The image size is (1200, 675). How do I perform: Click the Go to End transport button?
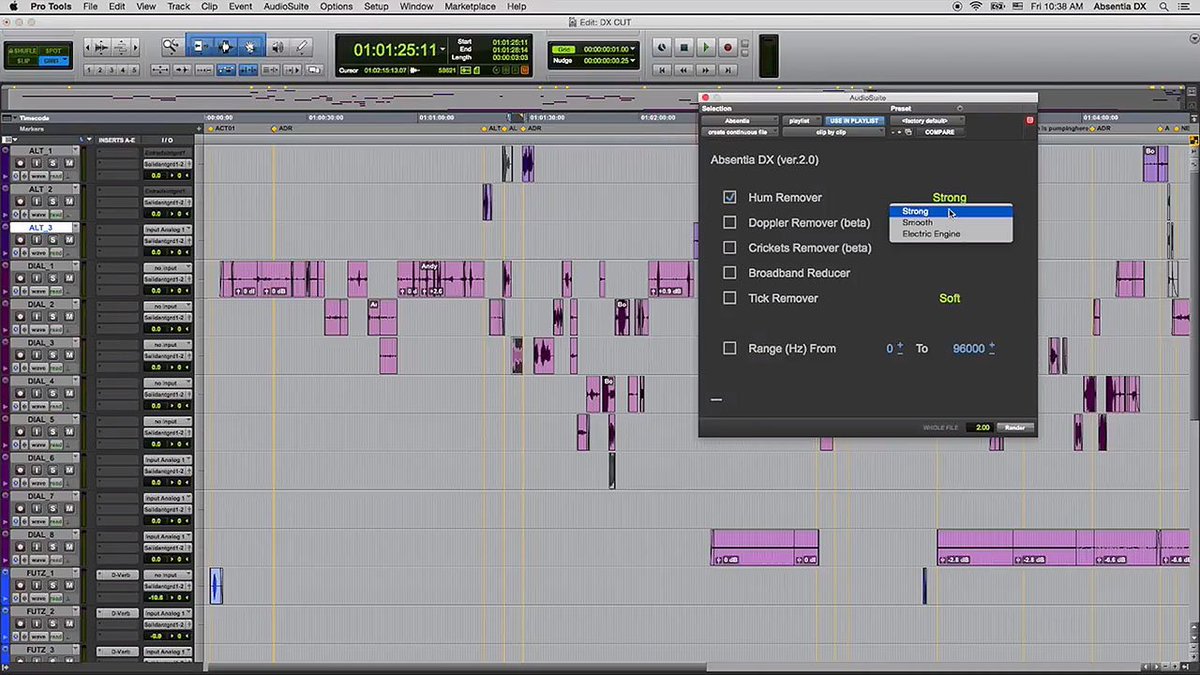coord(728,70)
